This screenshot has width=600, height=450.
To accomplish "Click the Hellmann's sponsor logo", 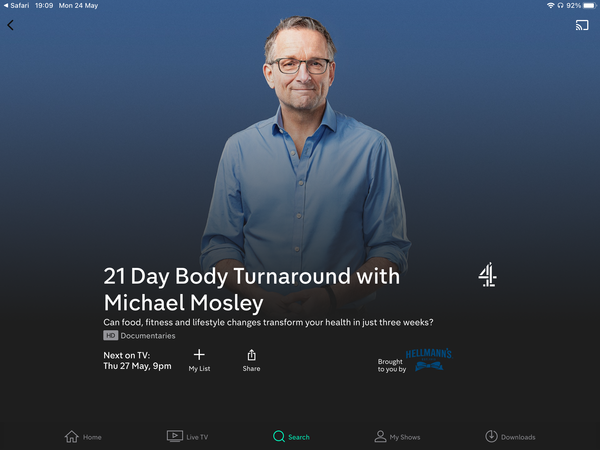I will [x=429, y=359].
